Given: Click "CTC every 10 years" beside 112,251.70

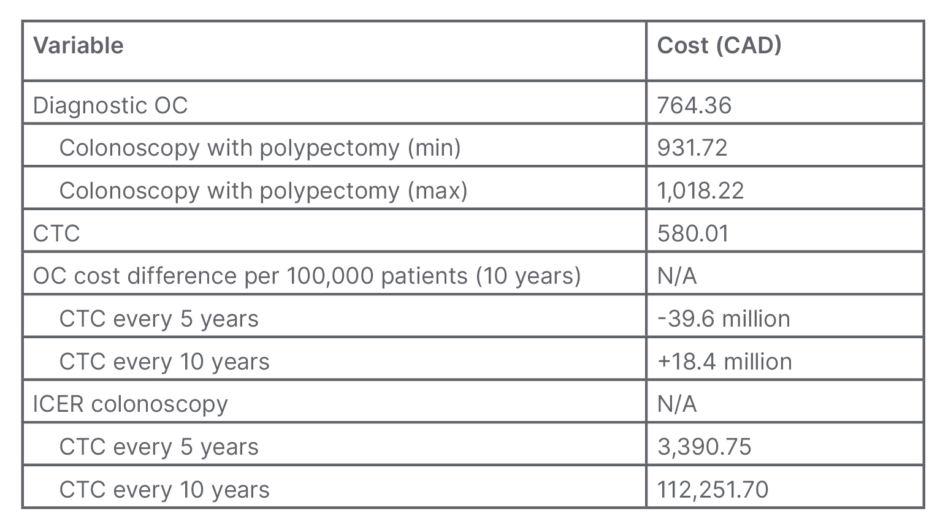Looking at the screenshot, I should point(164,490).
